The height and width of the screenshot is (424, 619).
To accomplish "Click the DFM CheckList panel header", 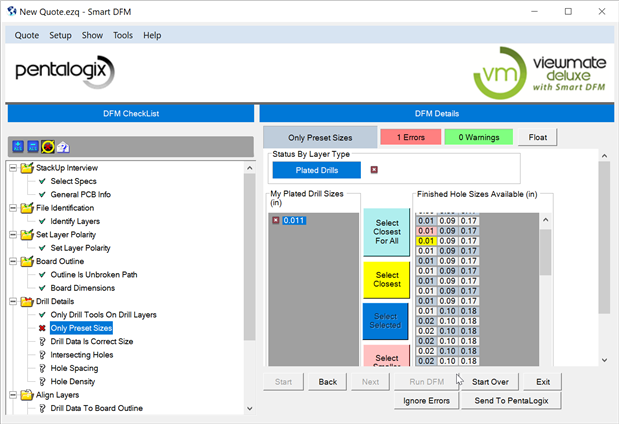I will 131,114.
